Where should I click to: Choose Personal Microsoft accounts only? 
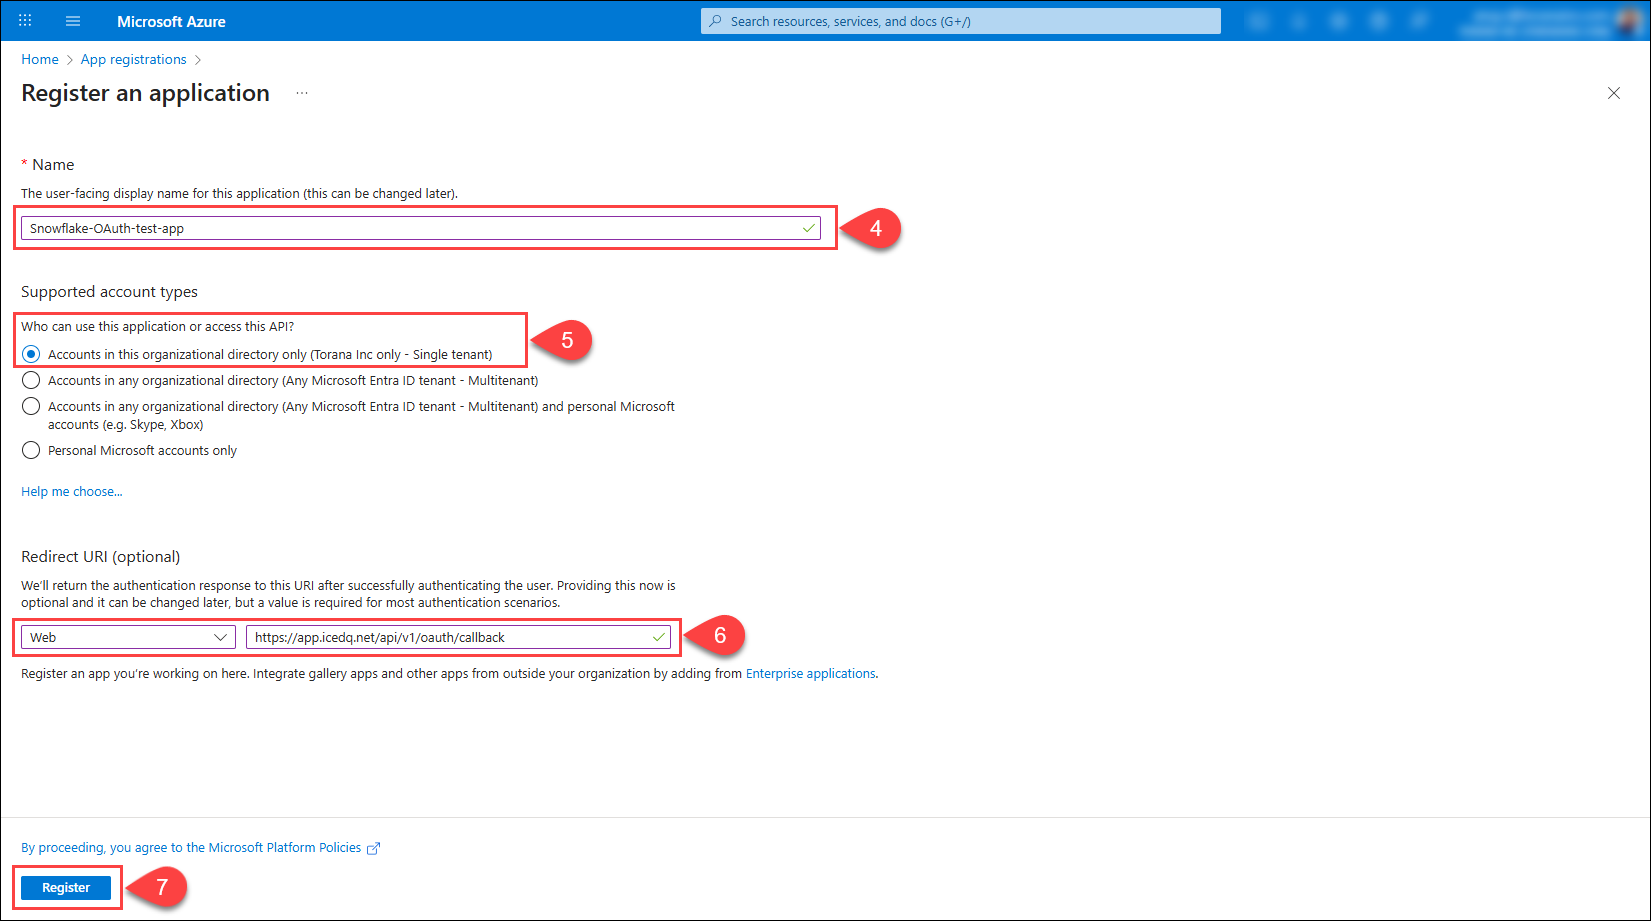(x=31, y=450)
